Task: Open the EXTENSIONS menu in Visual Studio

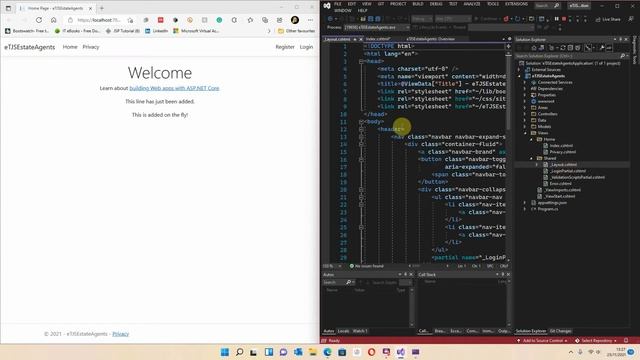Action: pos(516,4)
